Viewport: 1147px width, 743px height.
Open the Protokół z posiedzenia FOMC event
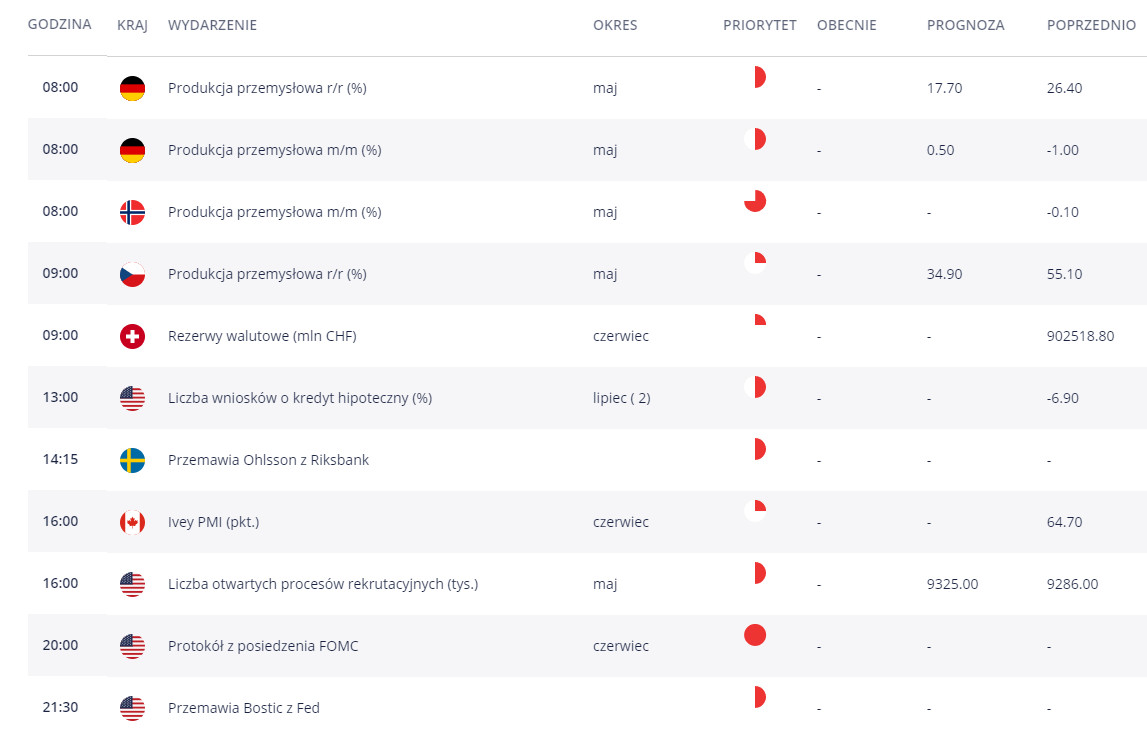pyautogui.click(x=263, y=646)
